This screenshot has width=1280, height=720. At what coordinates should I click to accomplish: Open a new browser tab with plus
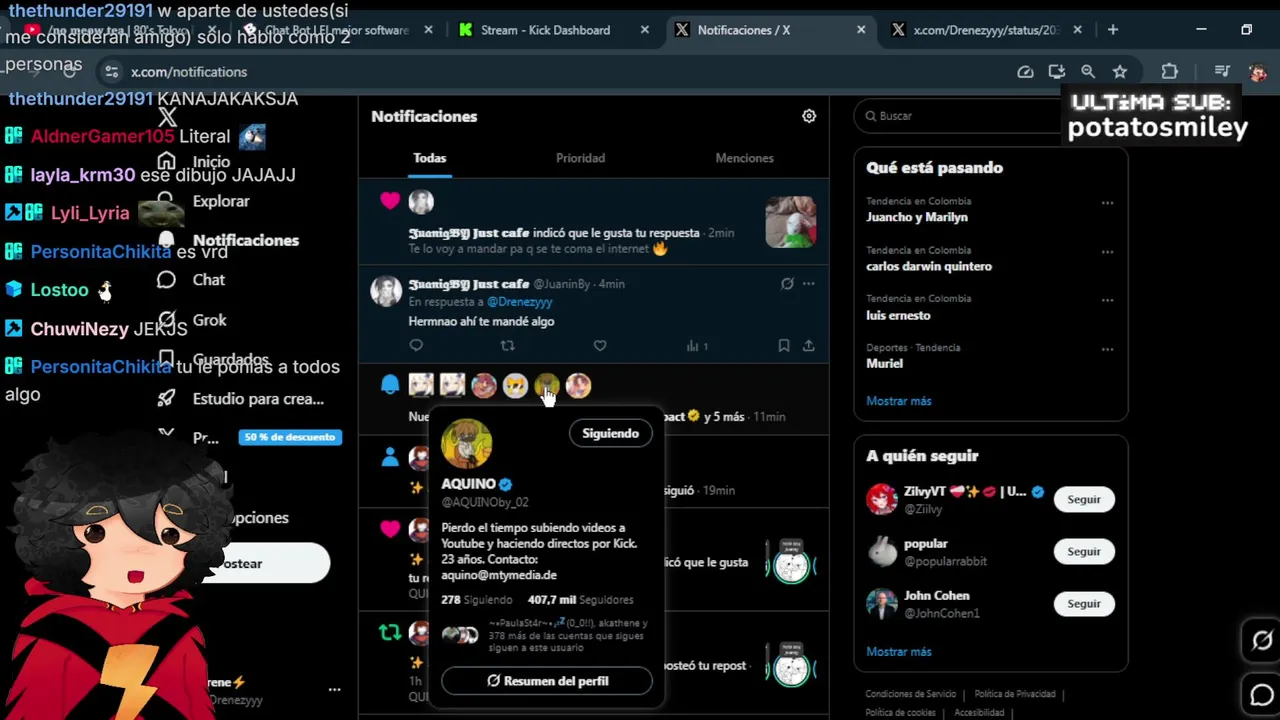pyautogui.click(x=1113, y=30)
